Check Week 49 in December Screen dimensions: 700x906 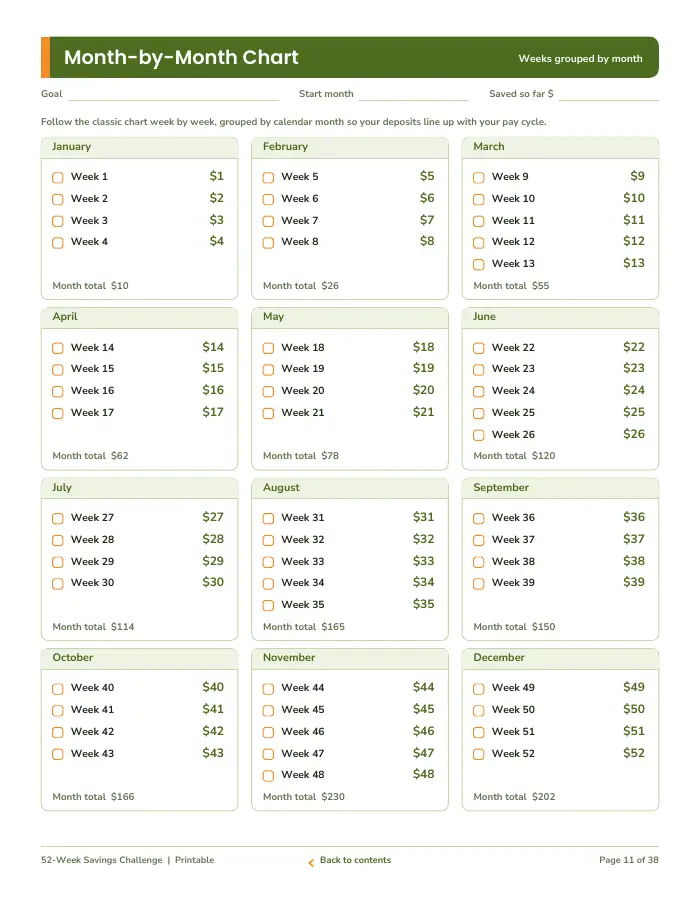pyautogui.click(x=479, y=689)
